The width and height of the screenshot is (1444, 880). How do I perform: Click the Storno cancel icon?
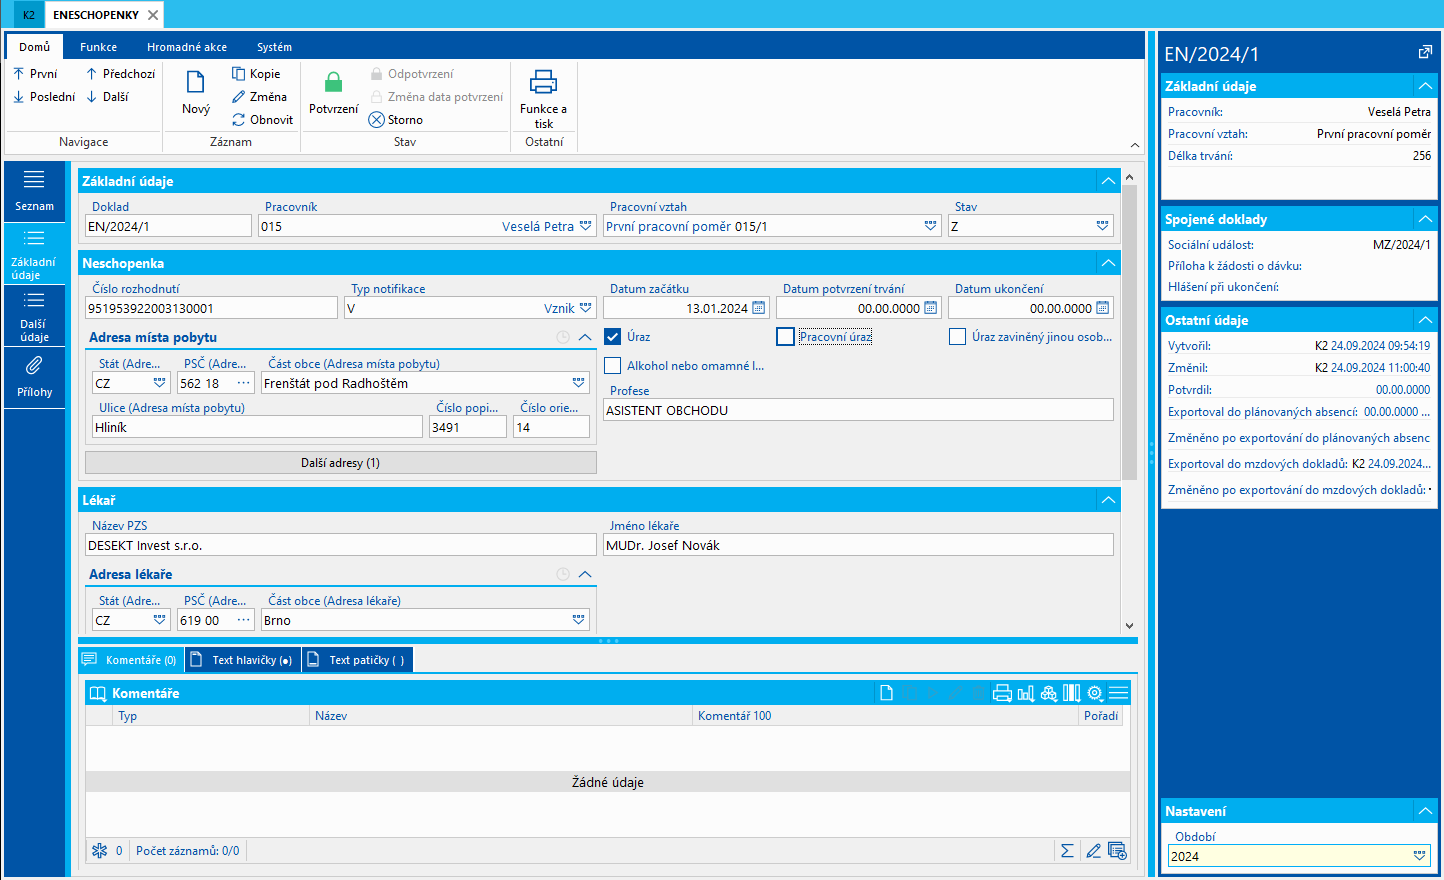[377, 120]
